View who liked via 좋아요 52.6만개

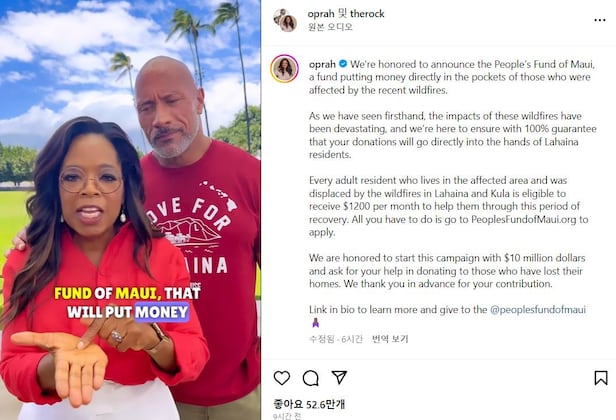pyautogui.click(x=309, y=404)
